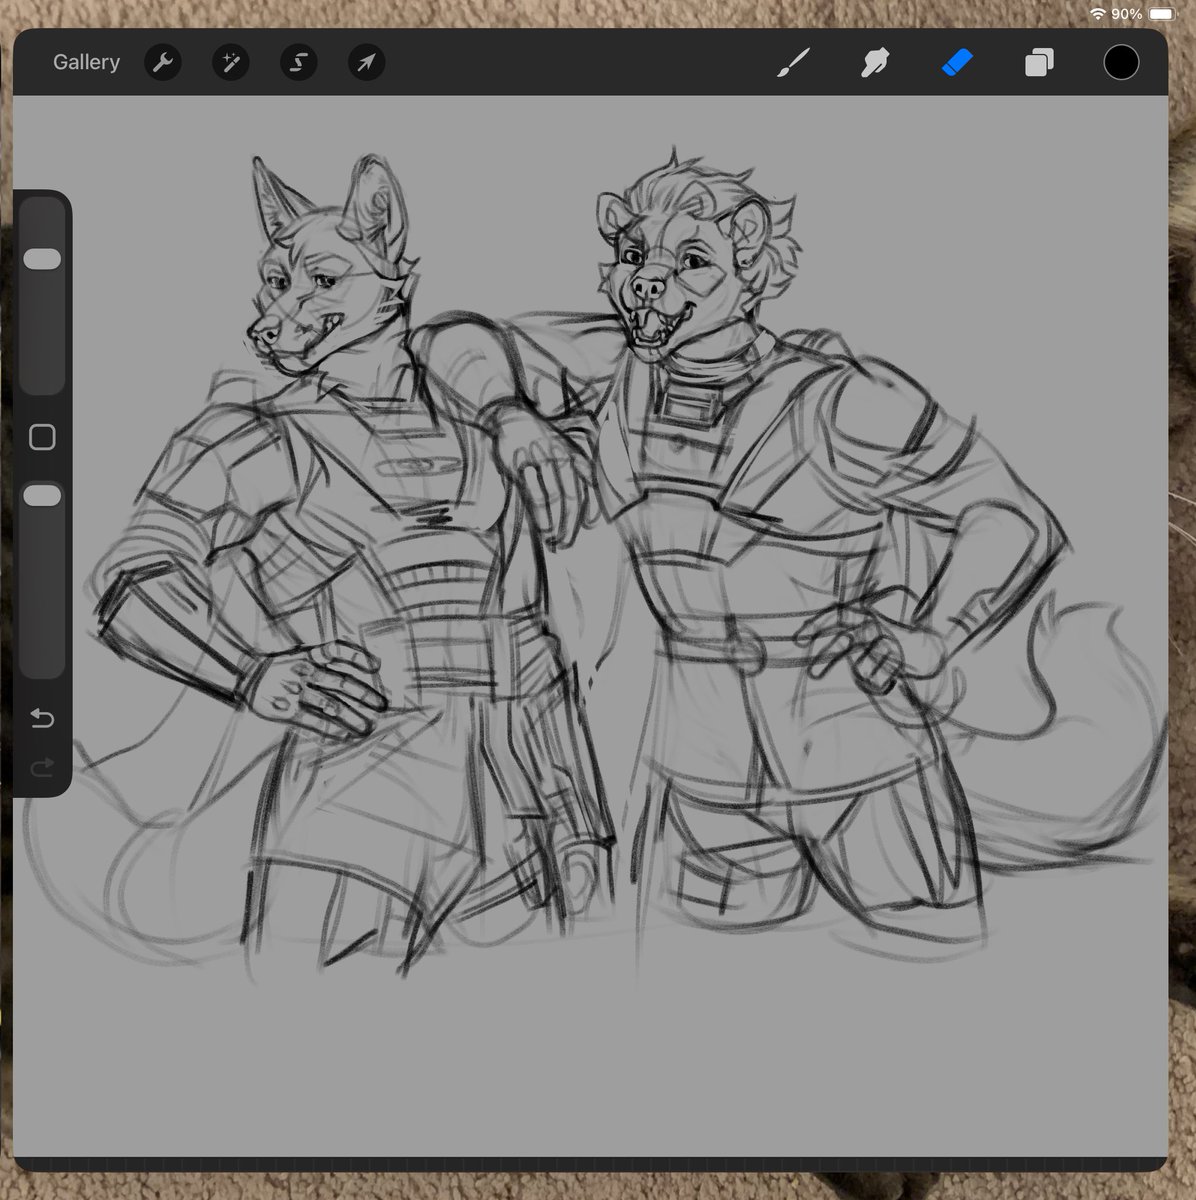Select the Eraser tool
The image size is (1196, 1200).
coord(957,63)
